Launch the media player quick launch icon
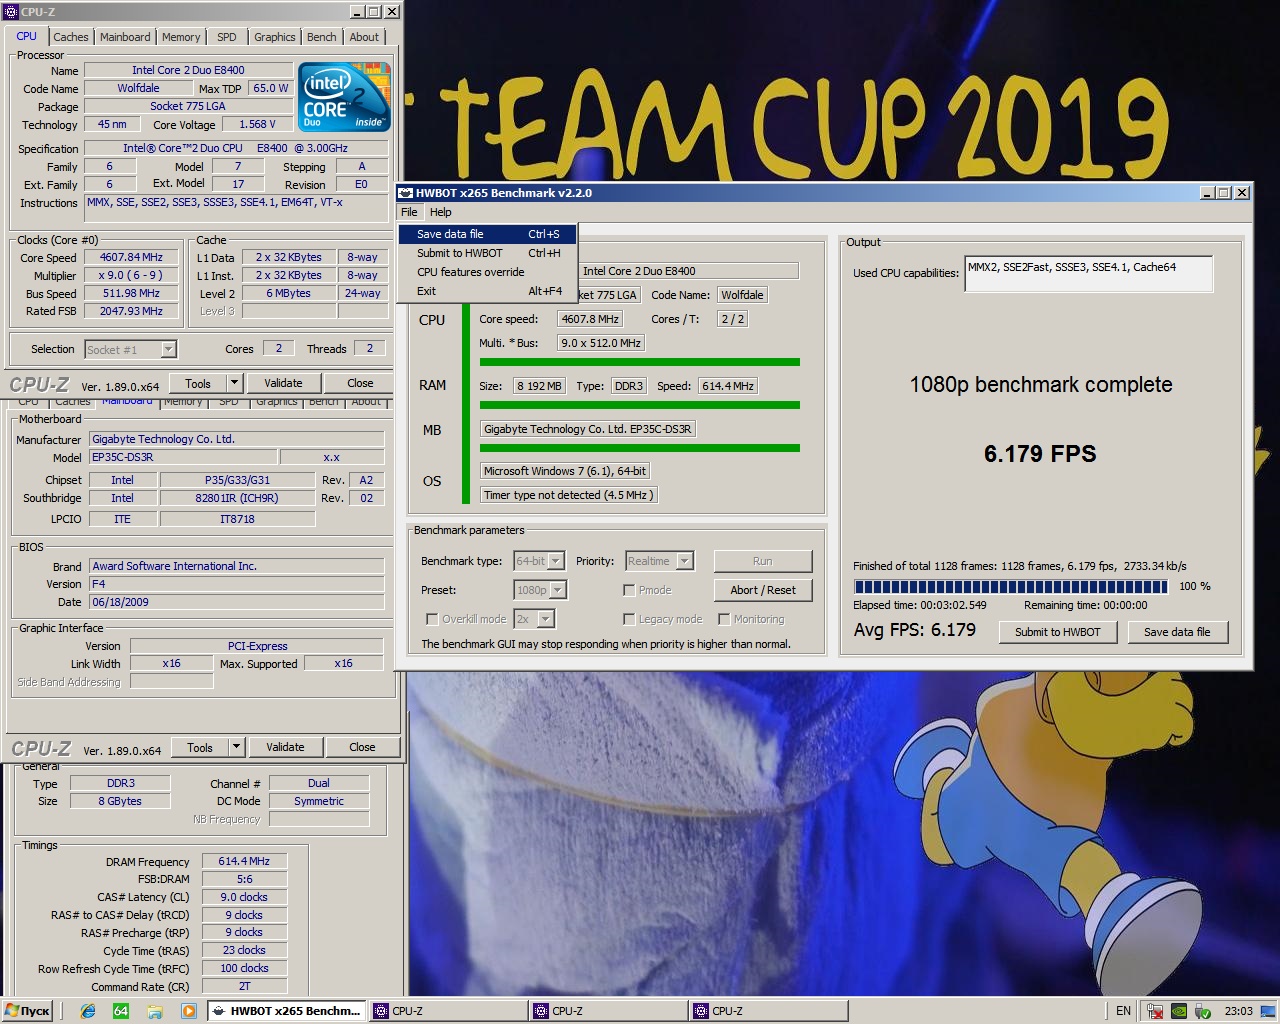Image resolution: width=1280 pixels, height=1024 pixels. coord(188,1011)
